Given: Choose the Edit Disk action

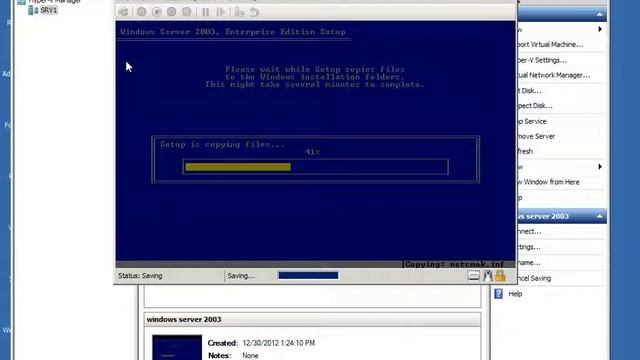Looking at the screenshot, I should coord(529,91).
